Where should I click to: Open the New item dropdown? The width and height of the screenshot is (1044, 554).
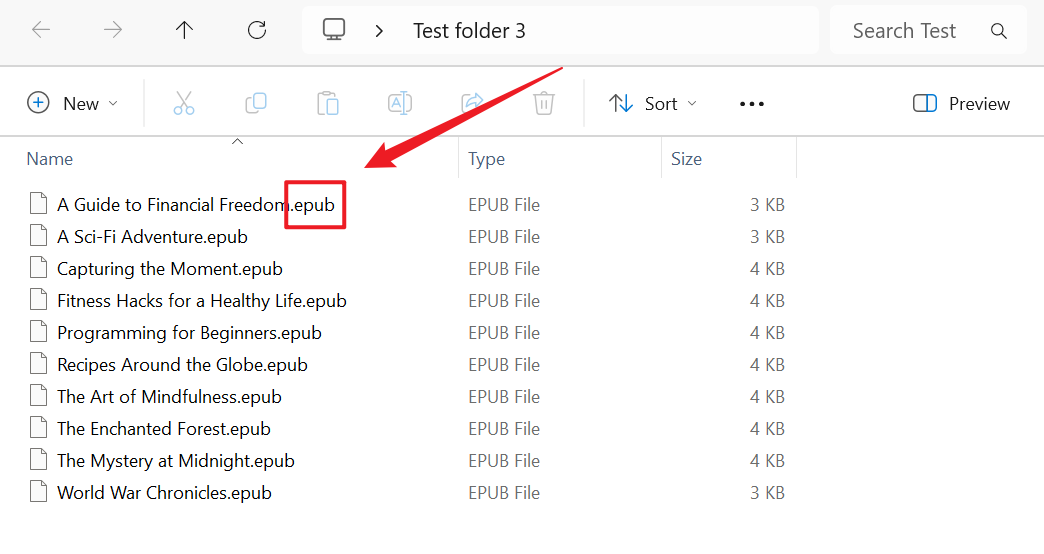click(x=73, y=103)
